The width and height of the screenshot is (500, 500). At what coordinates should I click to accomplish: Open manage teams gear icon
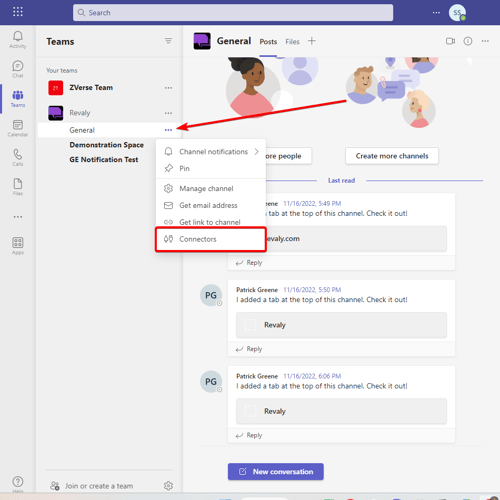(x=168, y=486)
